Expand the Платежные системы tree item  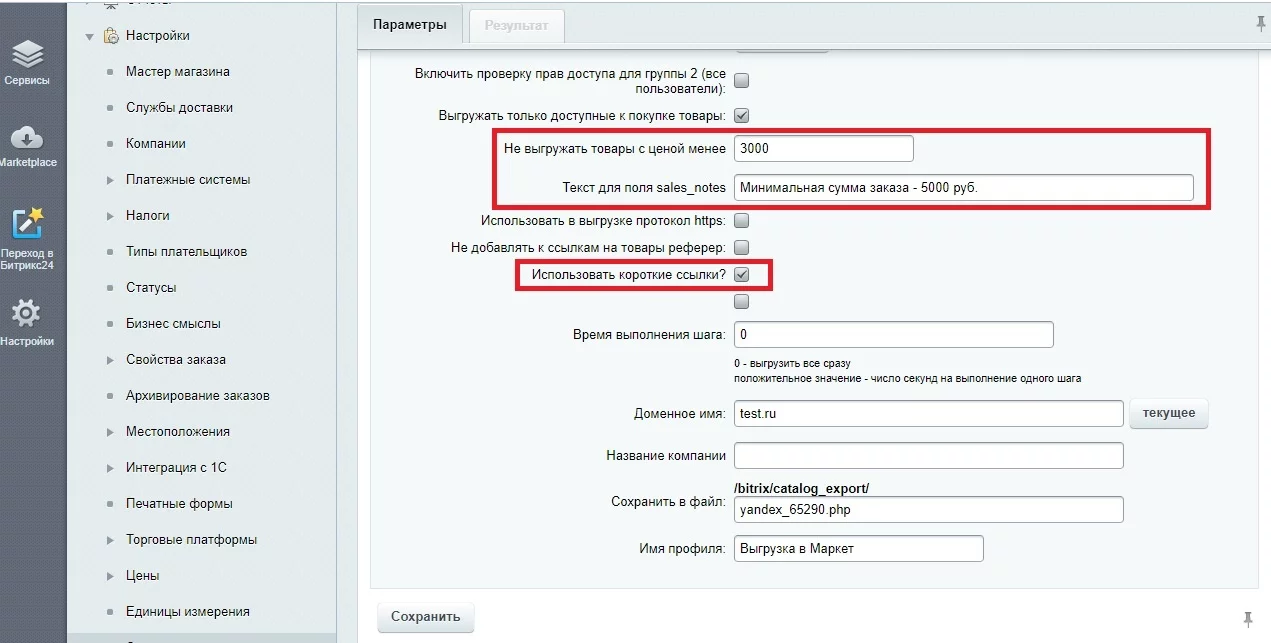[x=111, y=180]
